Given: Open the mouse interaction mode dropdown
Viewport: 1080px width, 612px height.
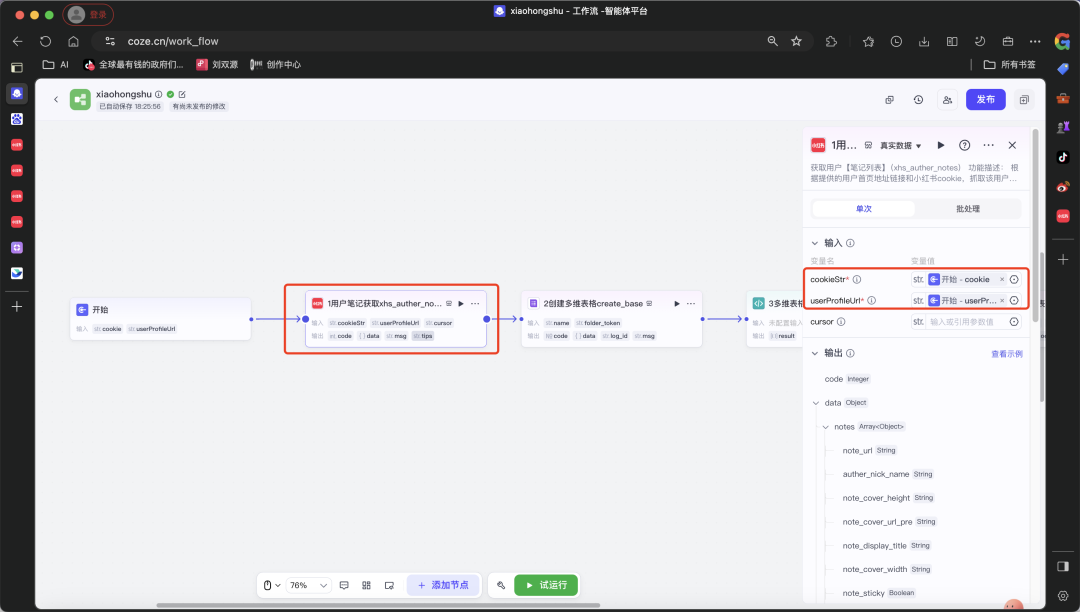Looking at the screenshot, I should (x=271, y=586).
